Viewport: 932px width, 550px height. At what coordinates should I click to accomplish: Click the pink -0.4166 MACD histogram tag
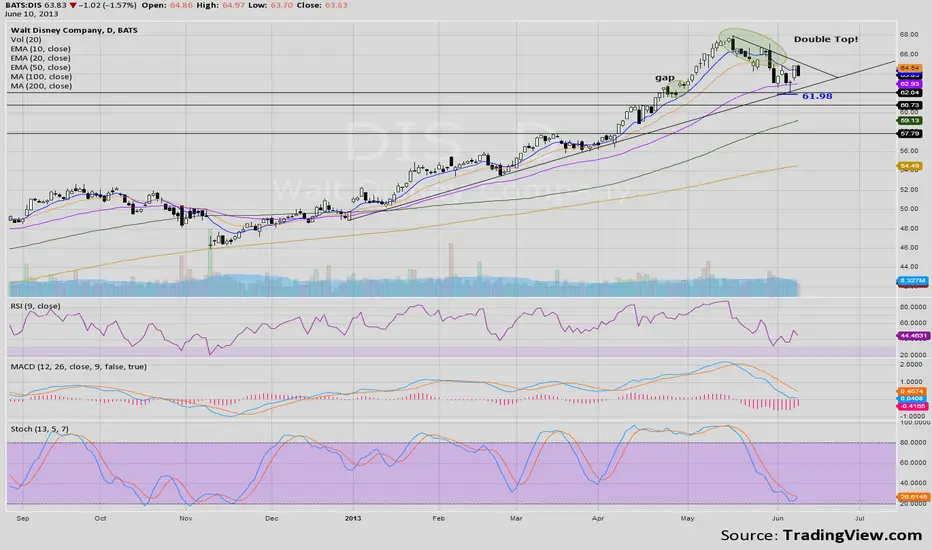pos(912,406)
